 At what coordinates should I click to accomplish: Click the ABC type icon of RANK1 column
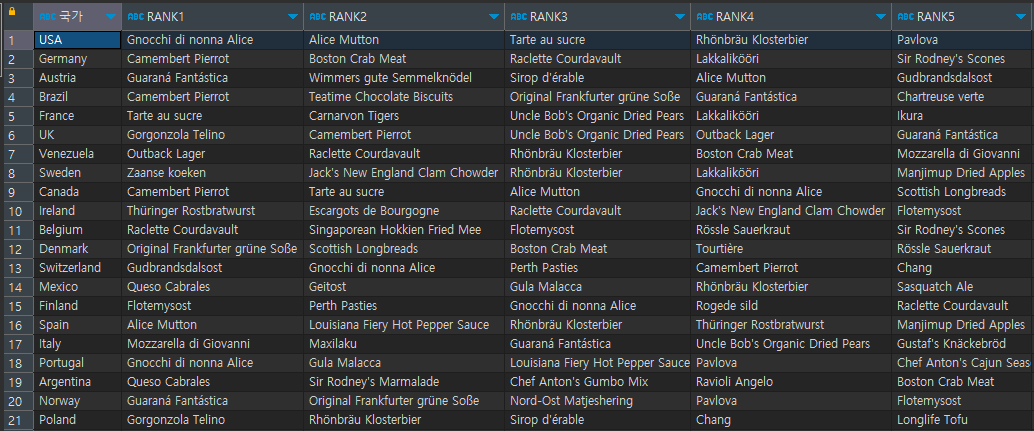(x=135, y=16)
